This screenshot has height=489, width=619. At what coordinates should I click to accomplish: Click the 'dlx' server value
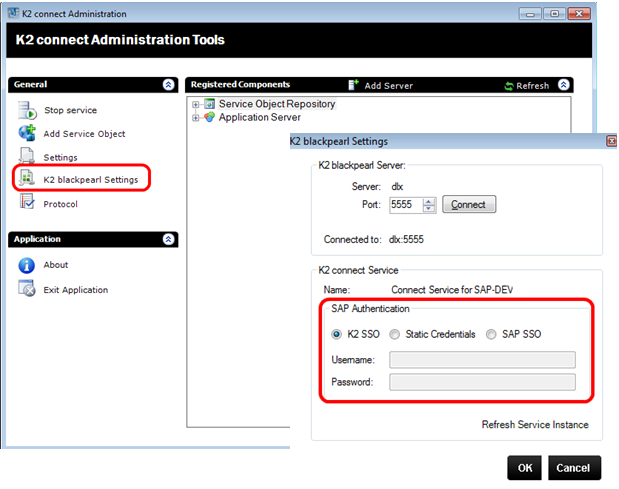point(397,187)
